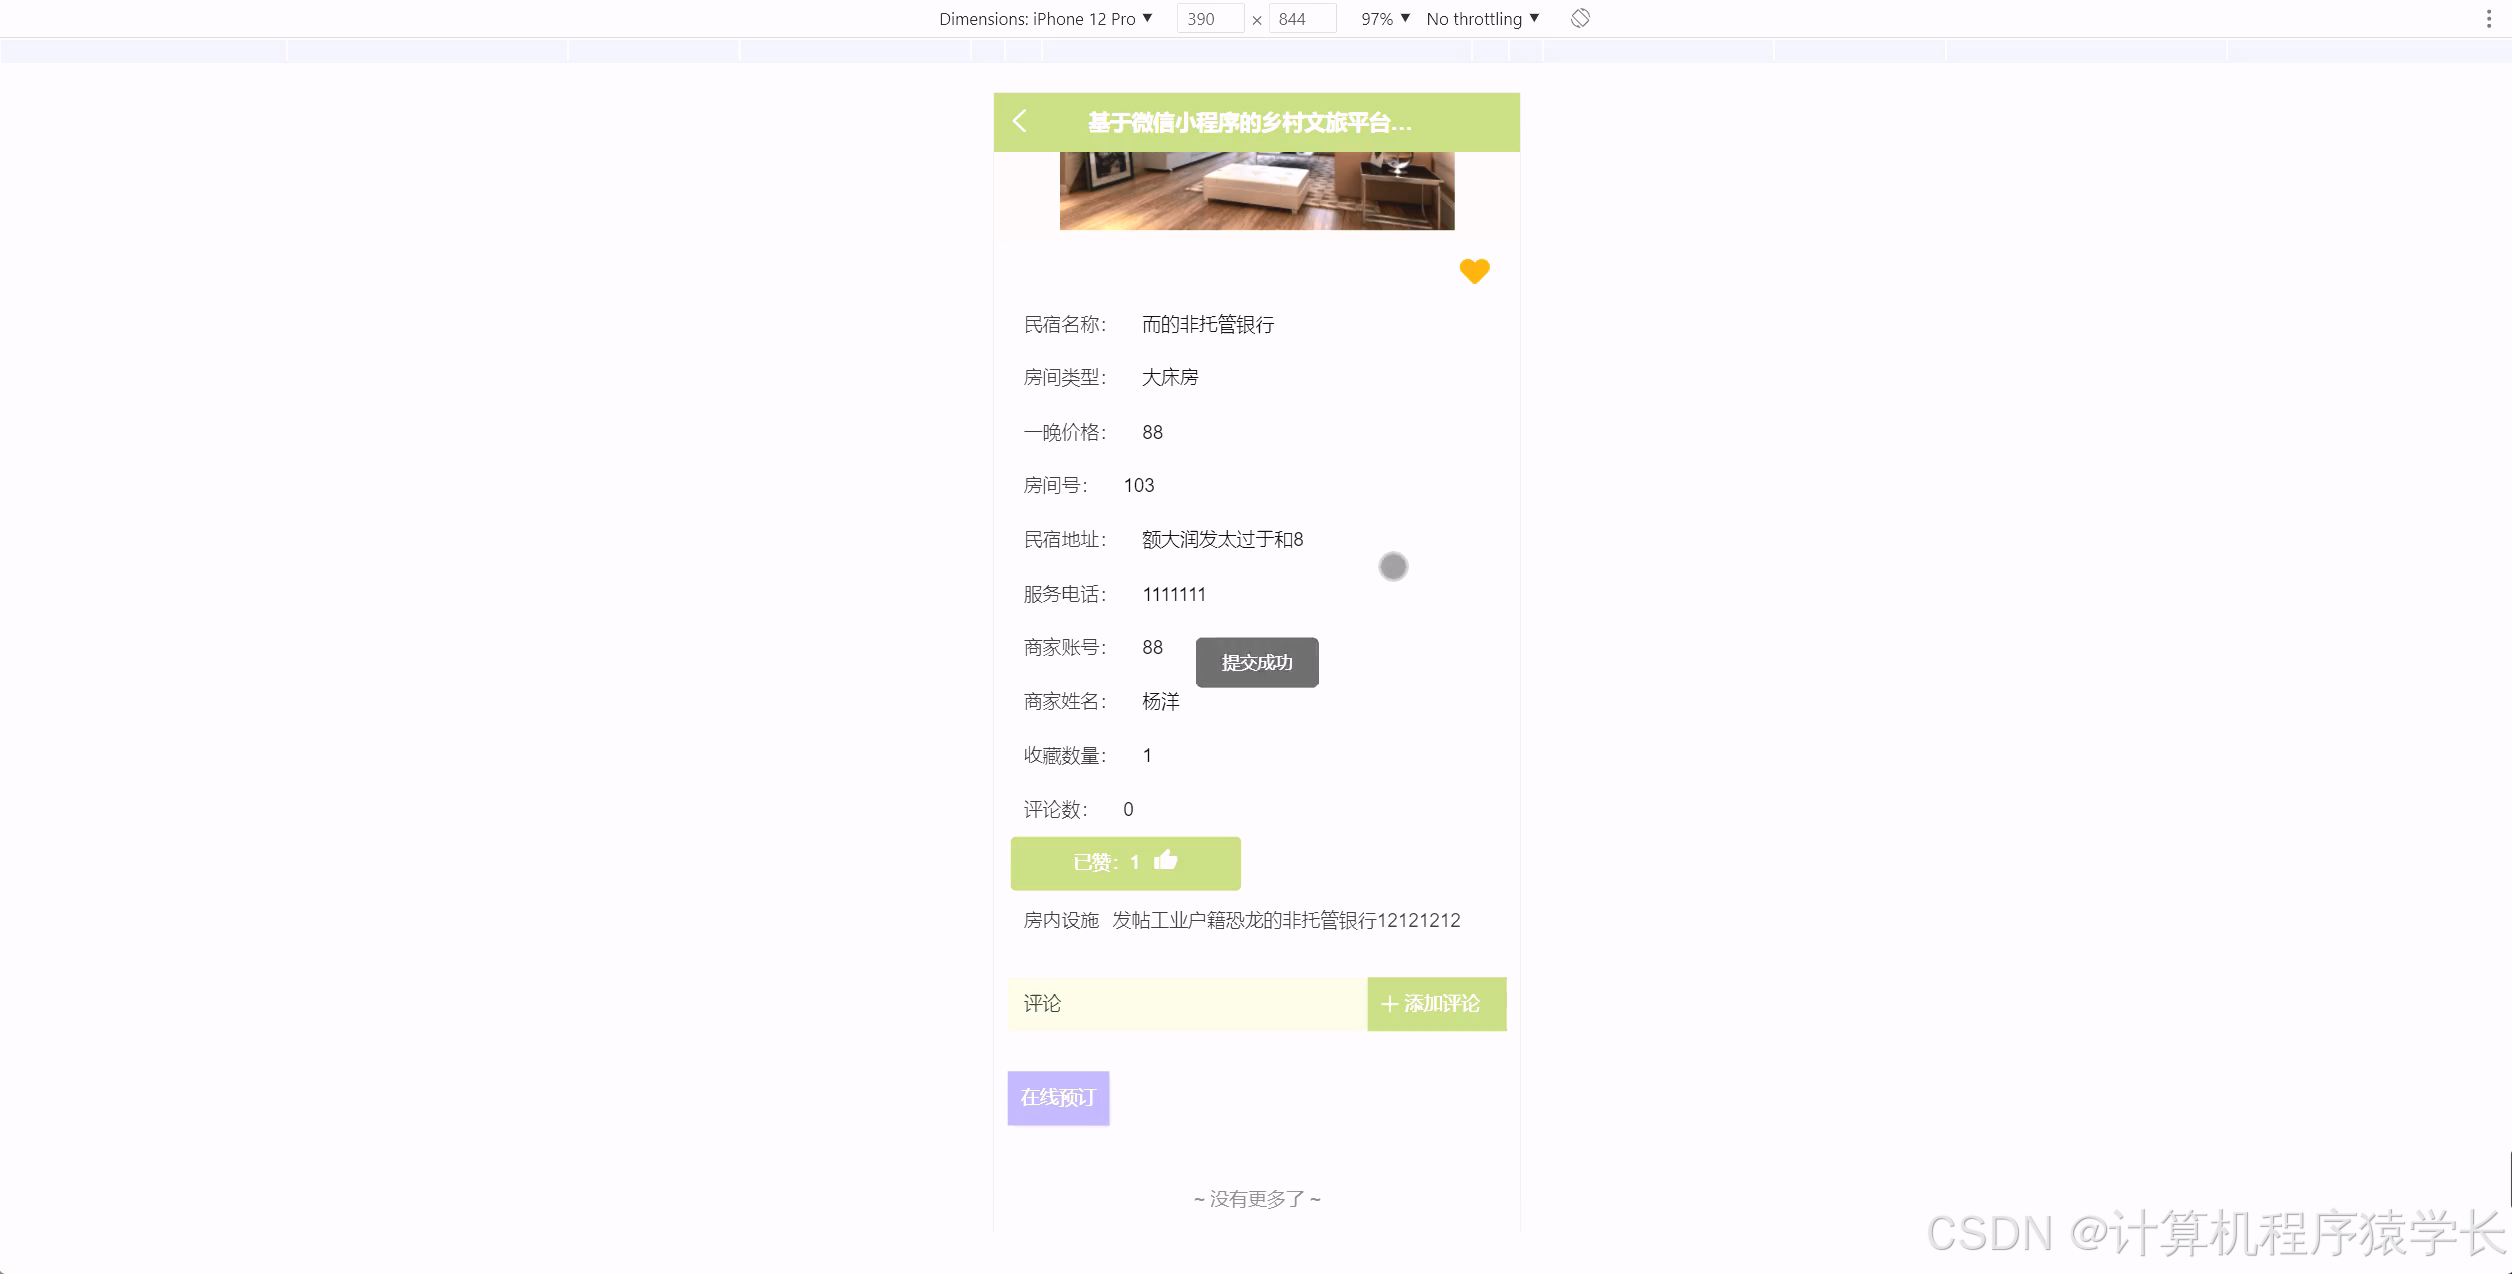Unfavorite the homestay via the heart toggle
This screenshot has width=2512, height=1274.
(x=1474, y=270)
